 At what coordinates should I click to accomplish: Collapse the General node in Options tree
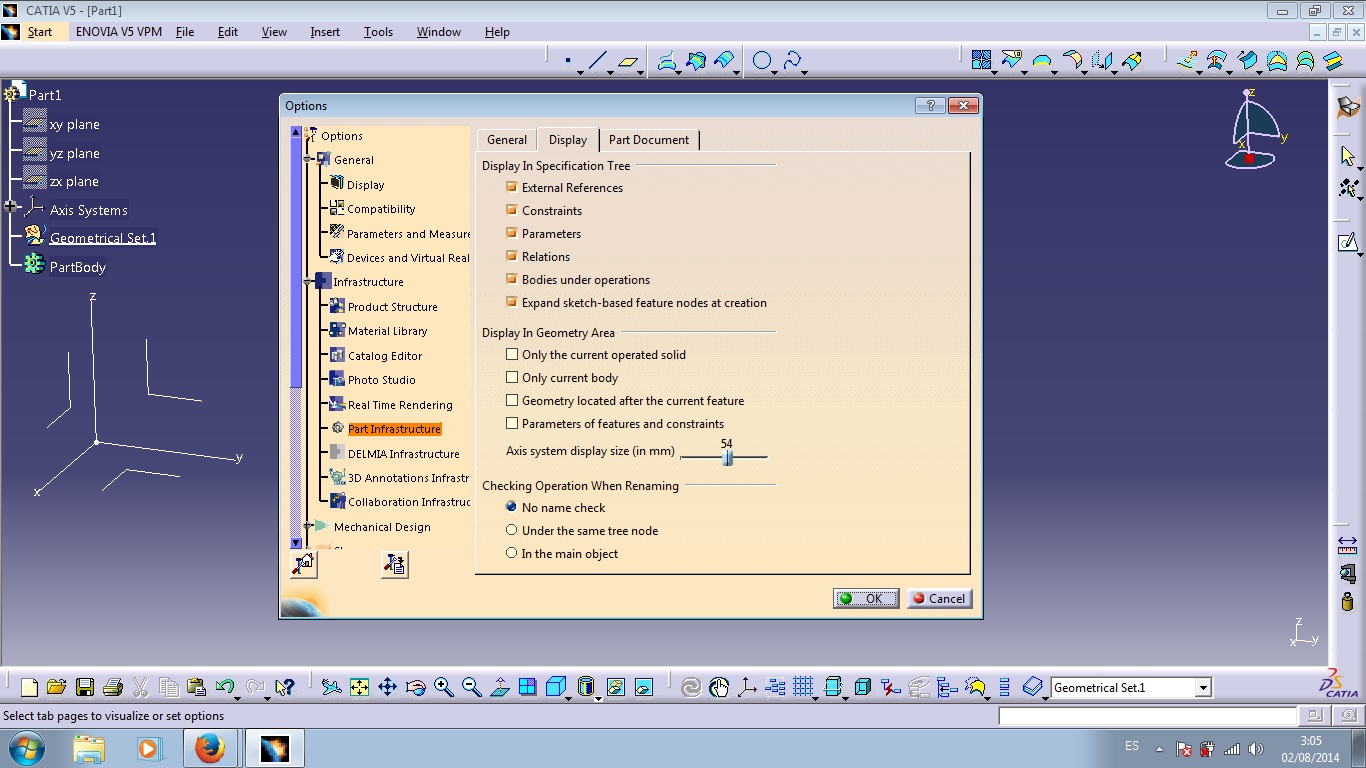click(x=308, y=159)
